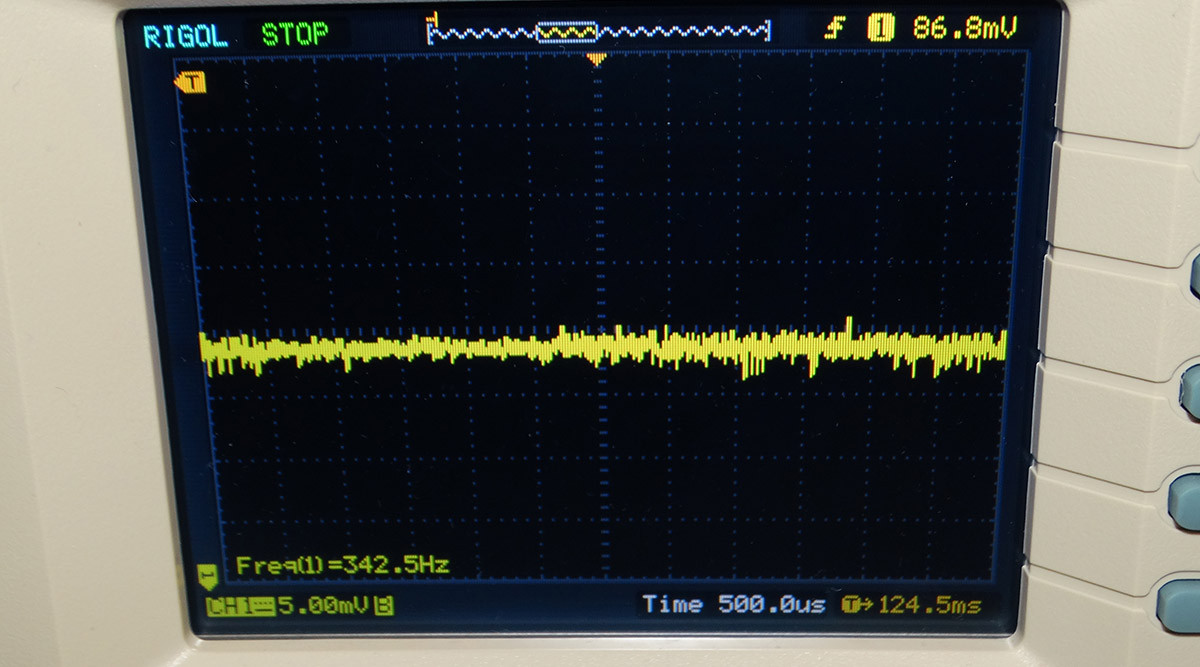Viewport: 1200px width, 667px height.
Task: Click the rising edge trigger icon
Action: click(835, 28)
